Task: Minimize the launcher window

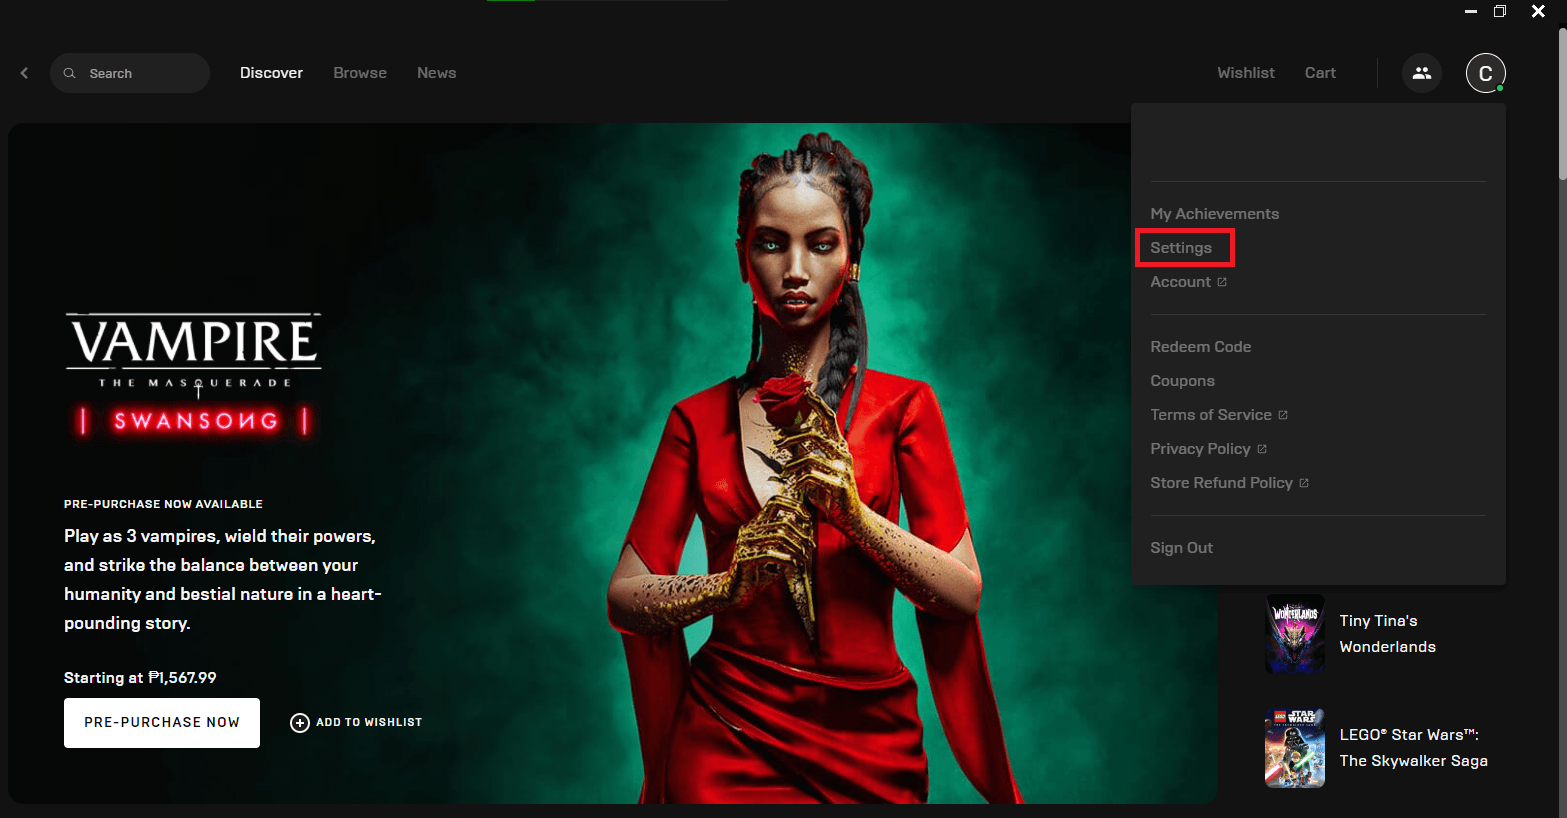Action: 1471,11
